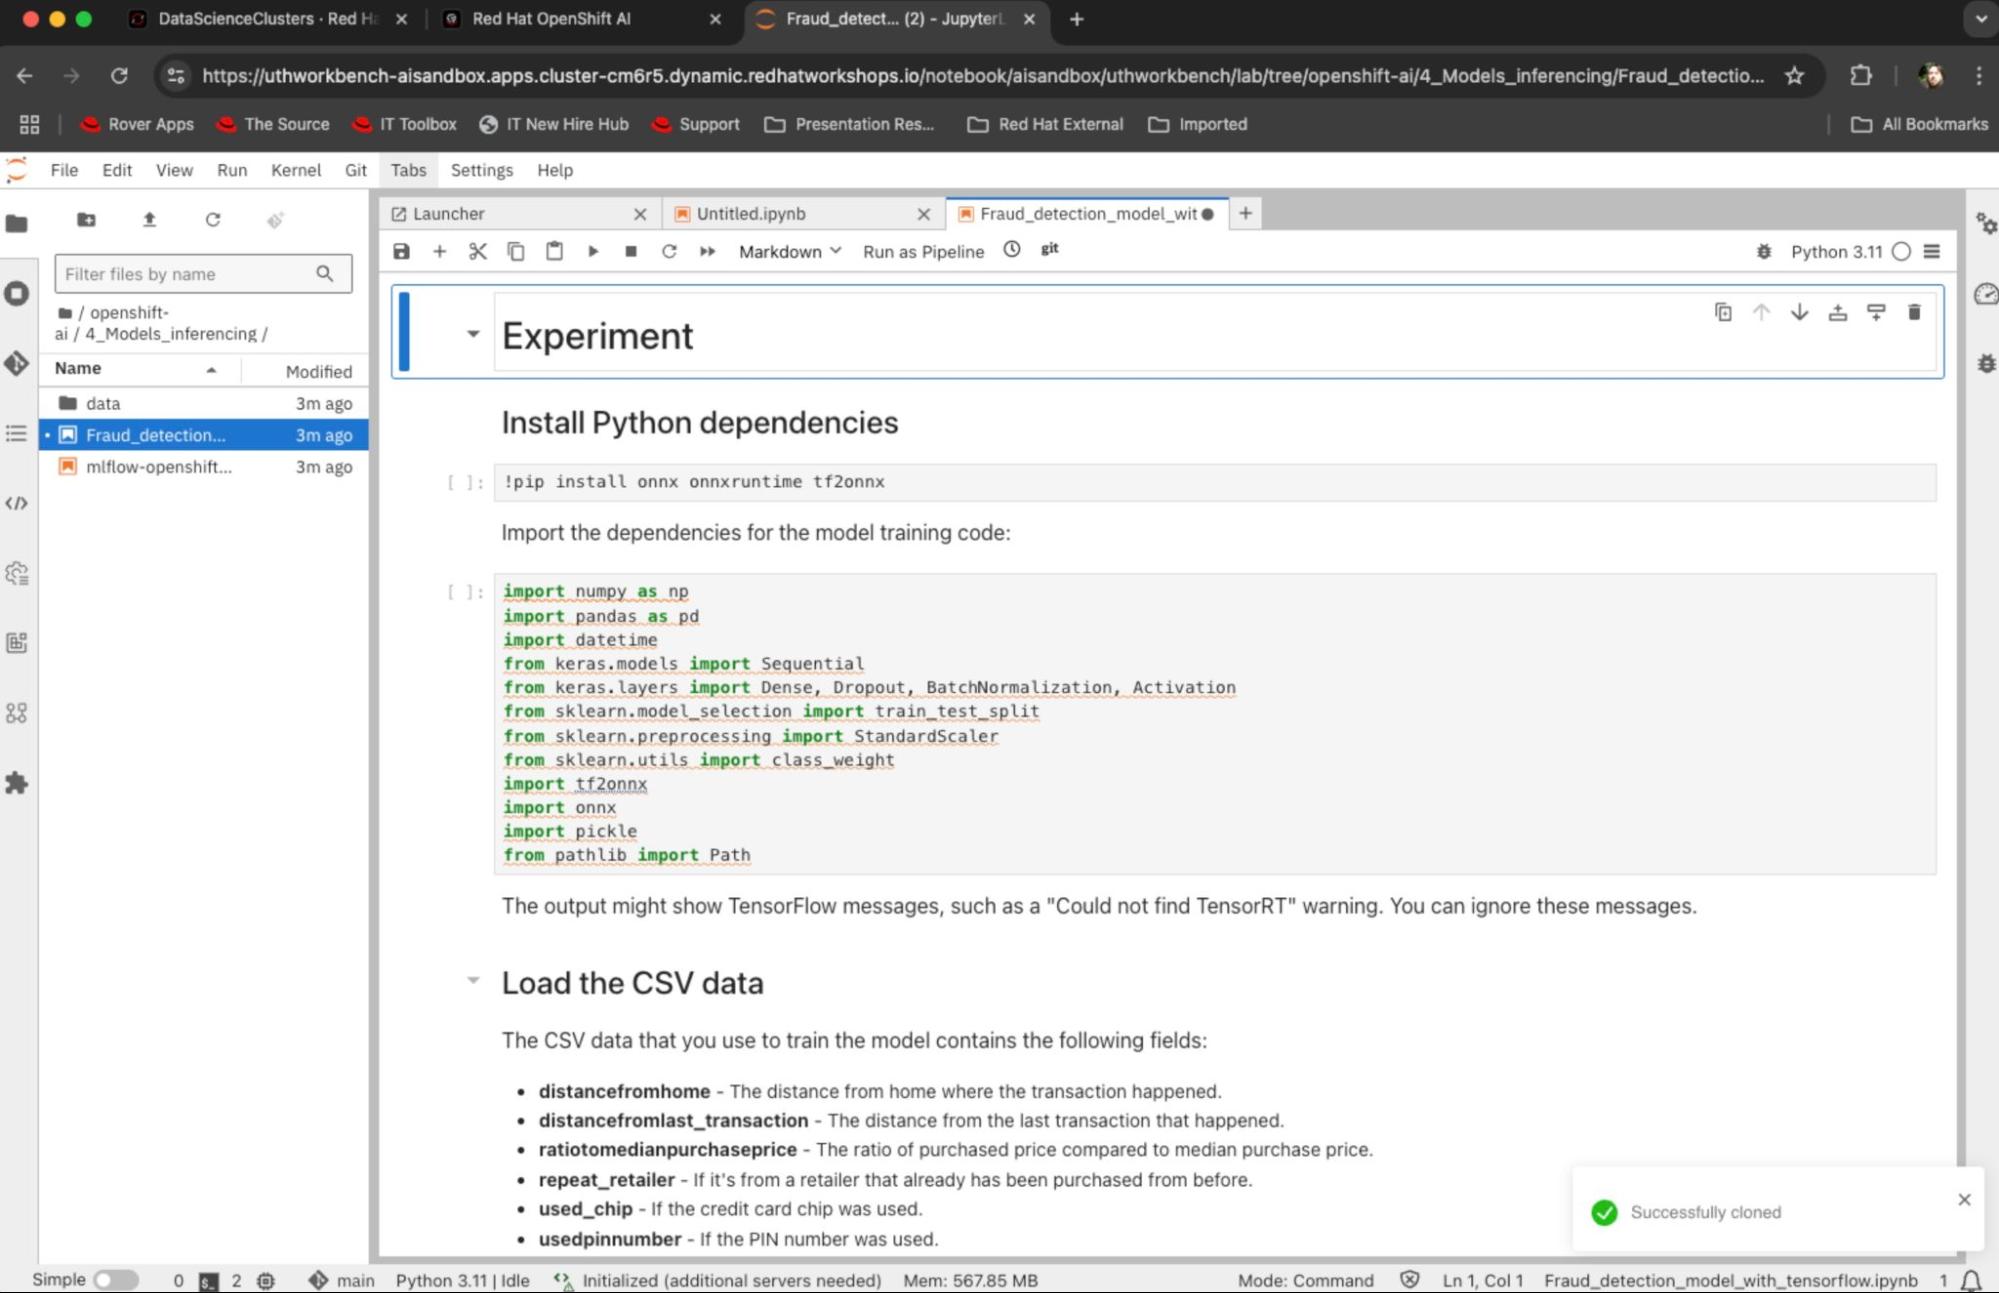Click the Filter files by name field
The image size is (1999, 1293).
coord(188,274)
